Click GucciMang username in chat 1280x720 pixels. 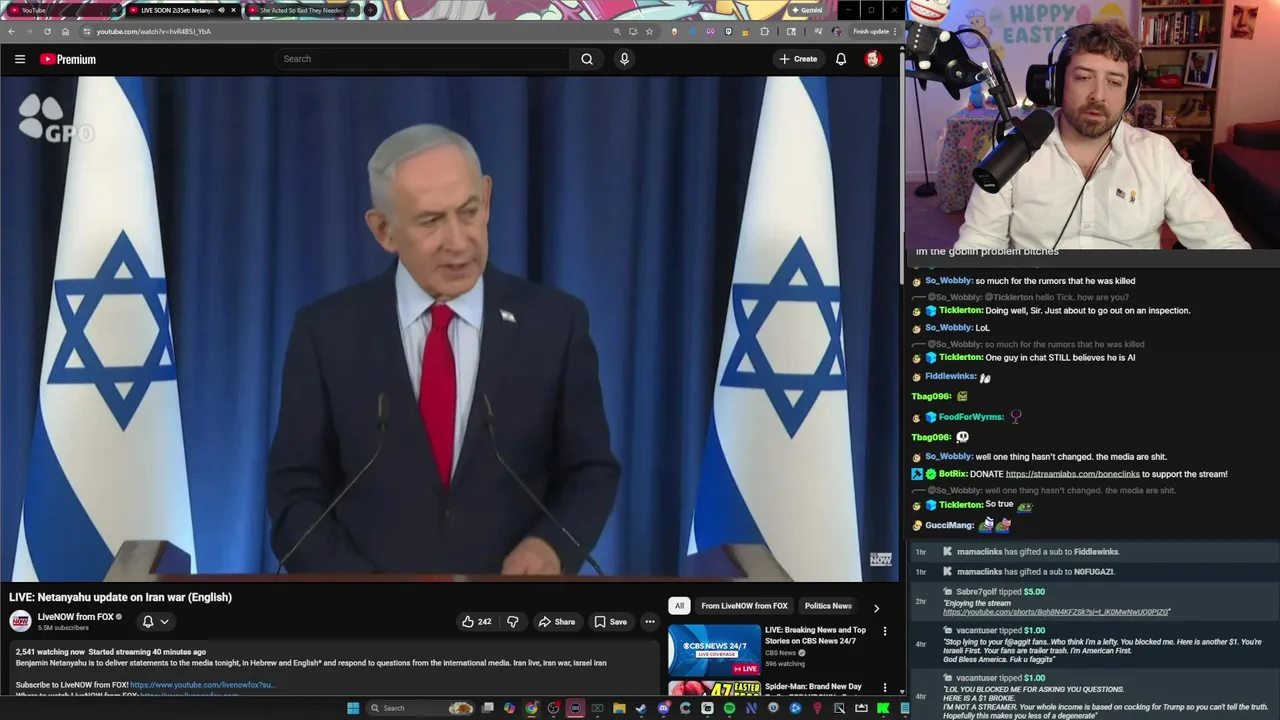(949, 525)
